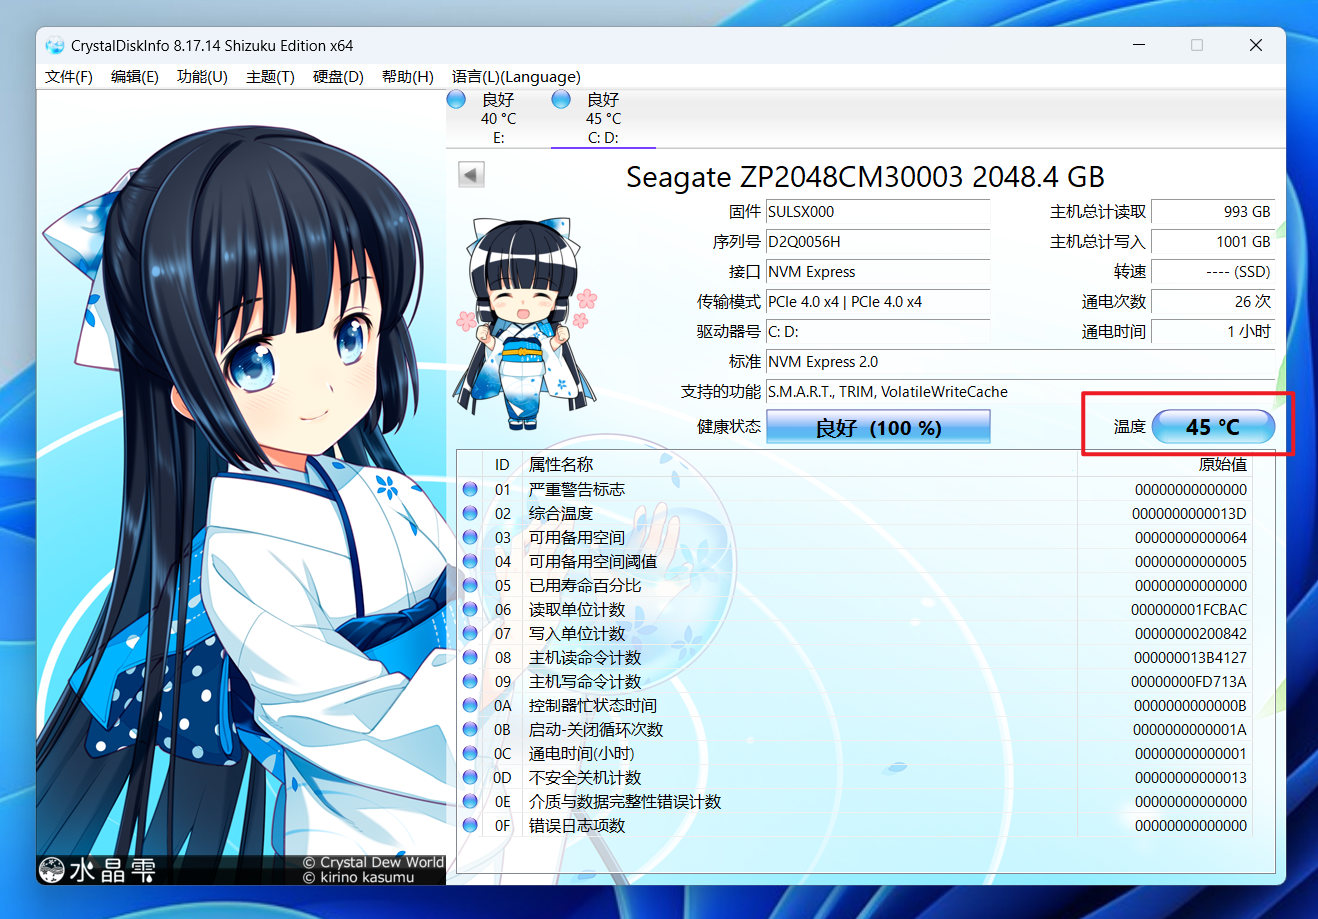Click the disk title Seagate ZP2048CM30003 2048.4 GB
The height and width of the screenshot is (919, 1318).
[x=865, y=177]
